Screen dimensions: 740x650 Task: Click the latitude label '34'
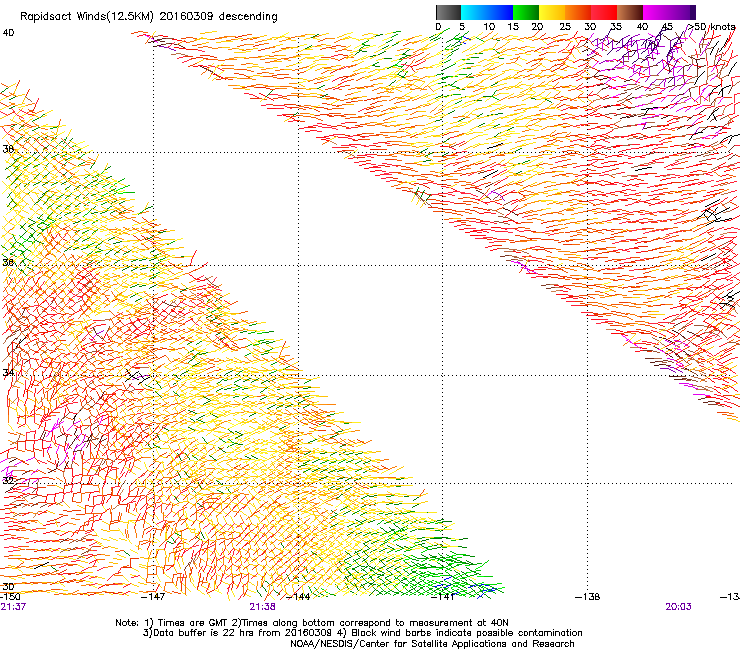click(x=8, y=372)
